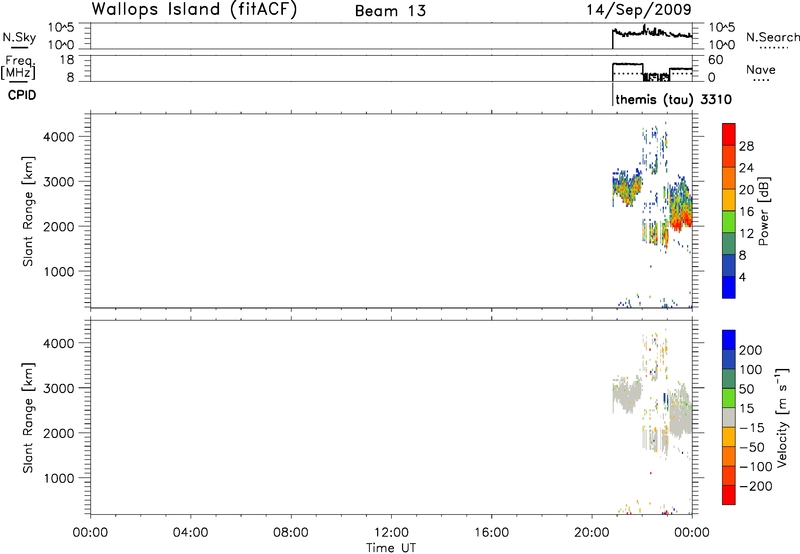The image size is (800, 554).
Task: Click the date '14/Sep/2009'
Action: coord(639,10)
